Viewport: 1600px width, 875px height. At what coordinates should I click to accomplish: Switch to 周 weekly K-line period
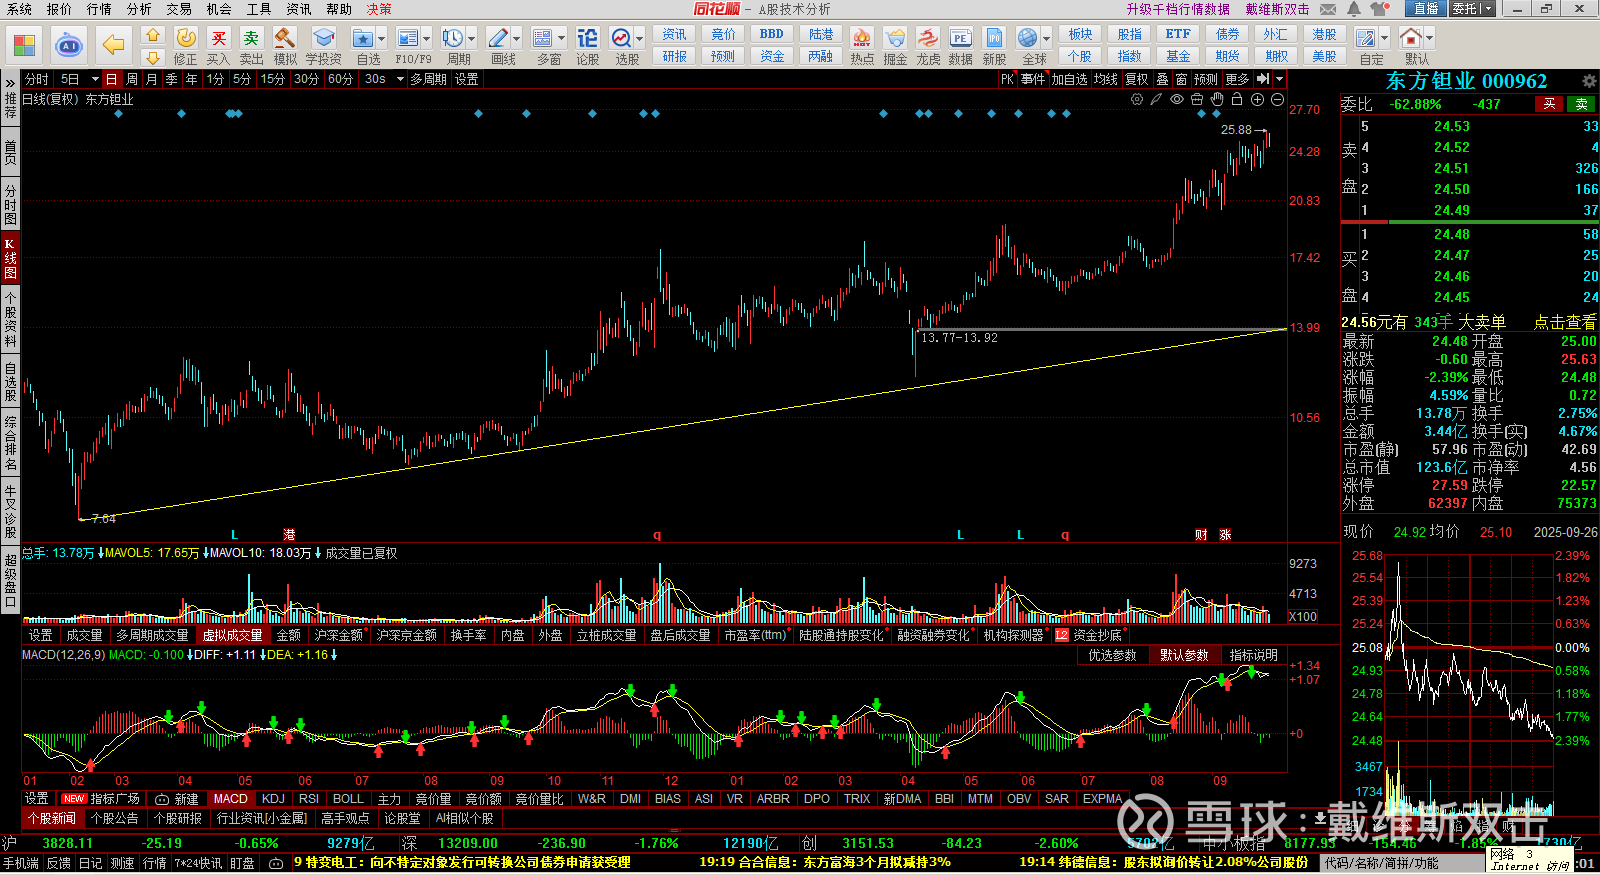click(132, 79)
